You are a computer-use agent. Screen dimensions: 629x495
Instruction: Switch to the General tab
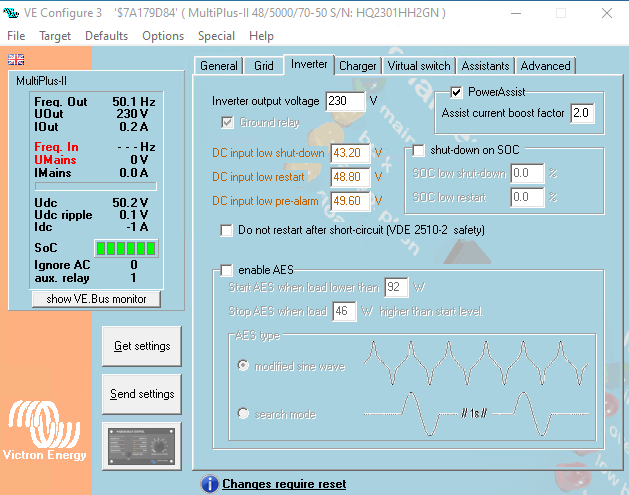click(x=219, y=66)
